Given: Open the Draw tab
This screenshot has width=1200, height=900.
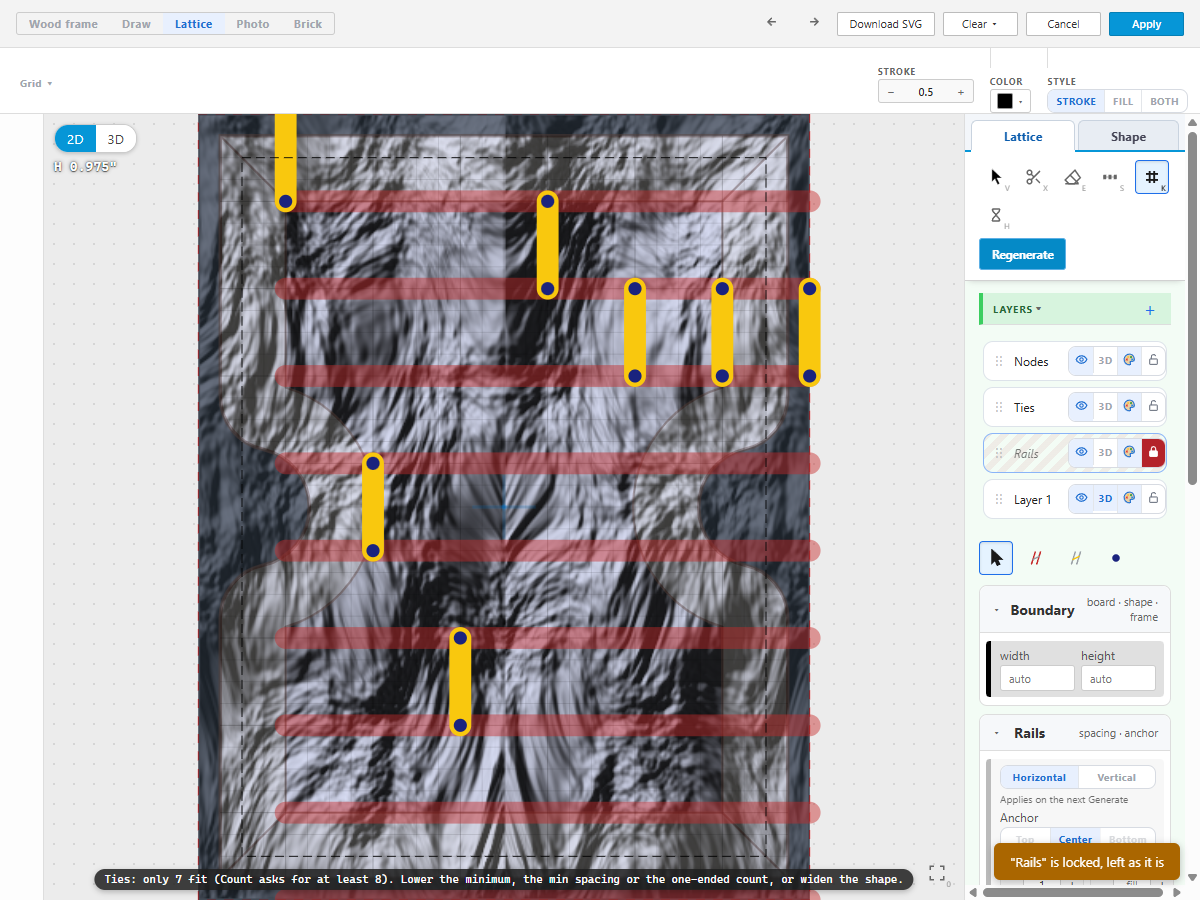Looking at the screenshot, I should pyautogui.click(x=136, y=24).
